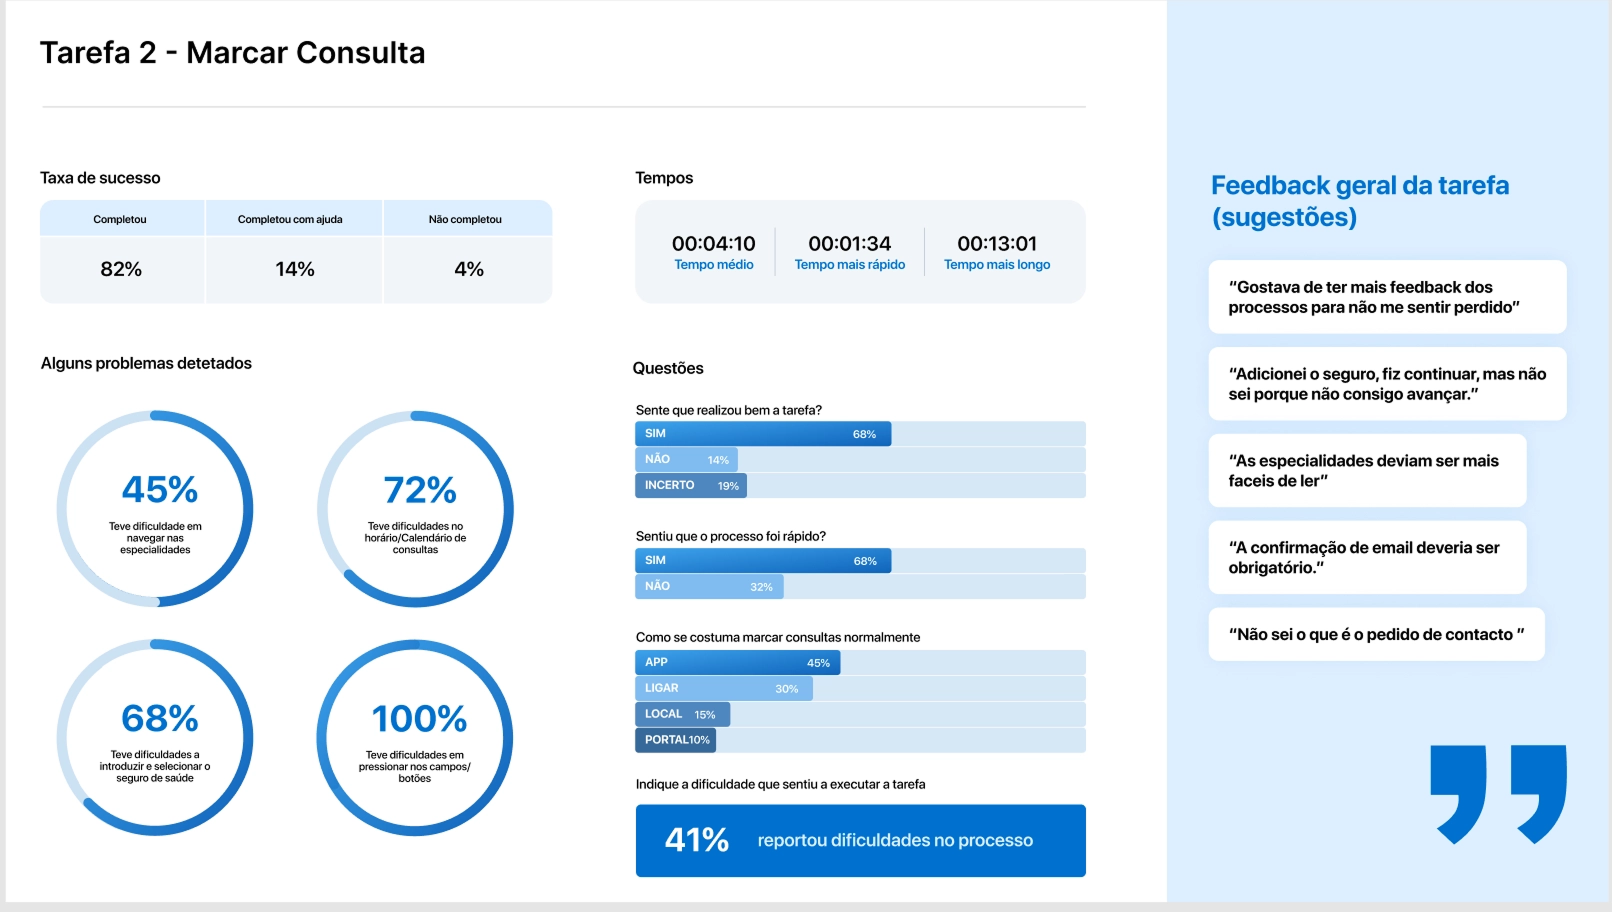
Task: Select the 'Taxa de sucesso' heading
Action: click(x=100, y=178)
